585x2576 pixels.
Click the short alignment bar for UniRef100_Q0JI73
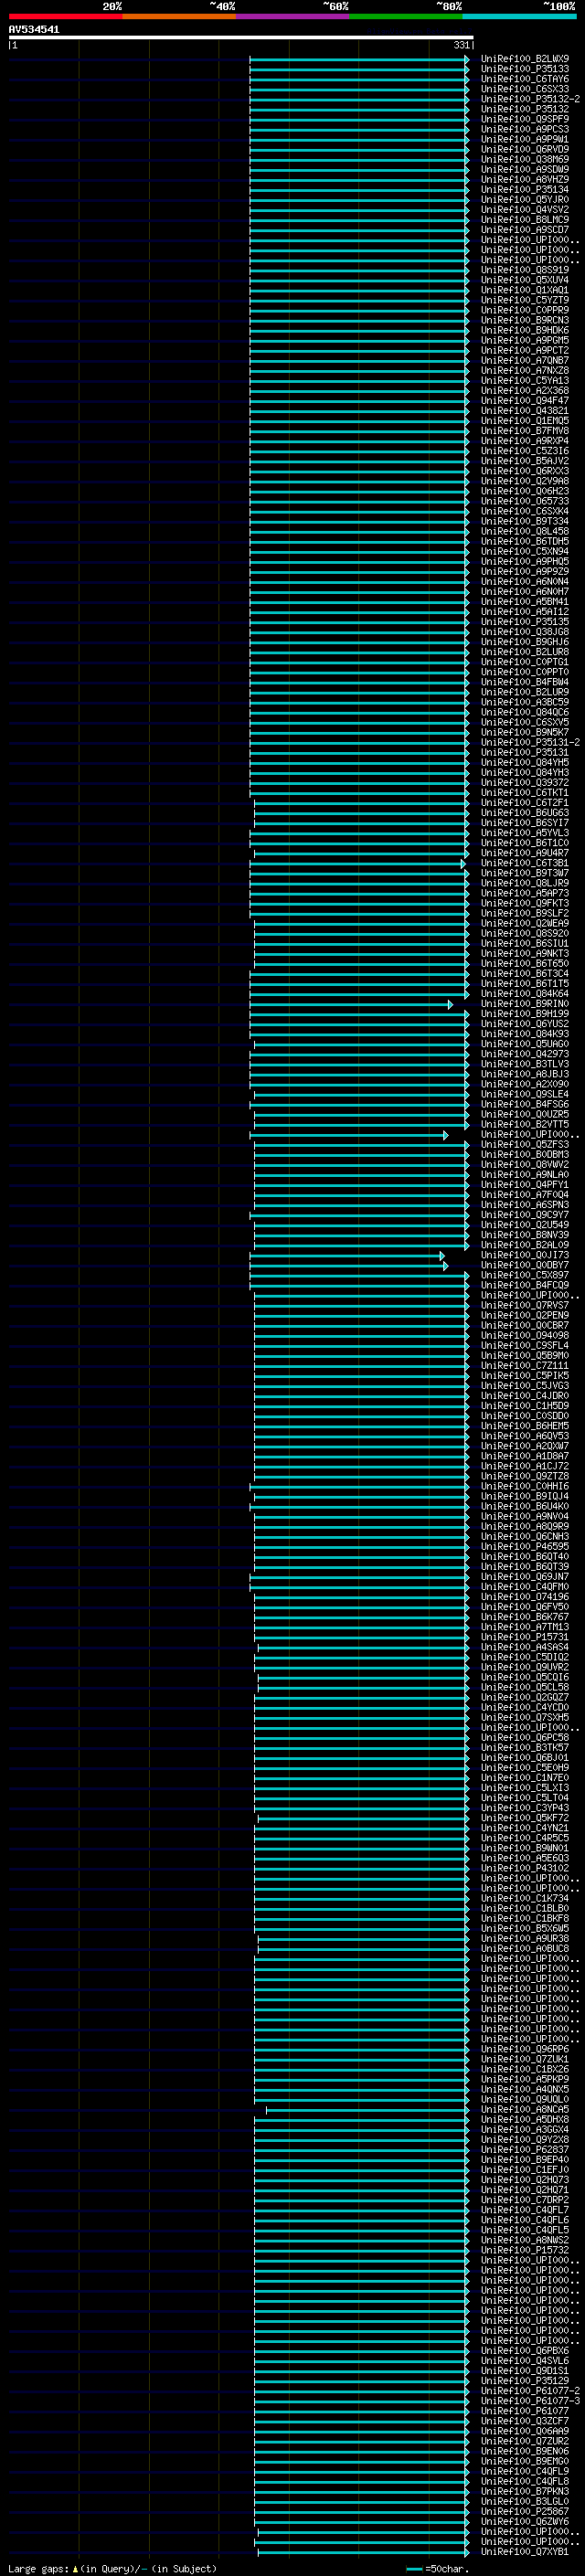347,1256
